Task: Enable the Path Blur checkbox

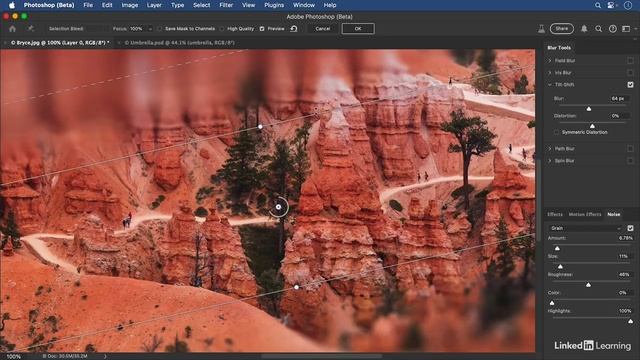Action: tap(630, 149)
